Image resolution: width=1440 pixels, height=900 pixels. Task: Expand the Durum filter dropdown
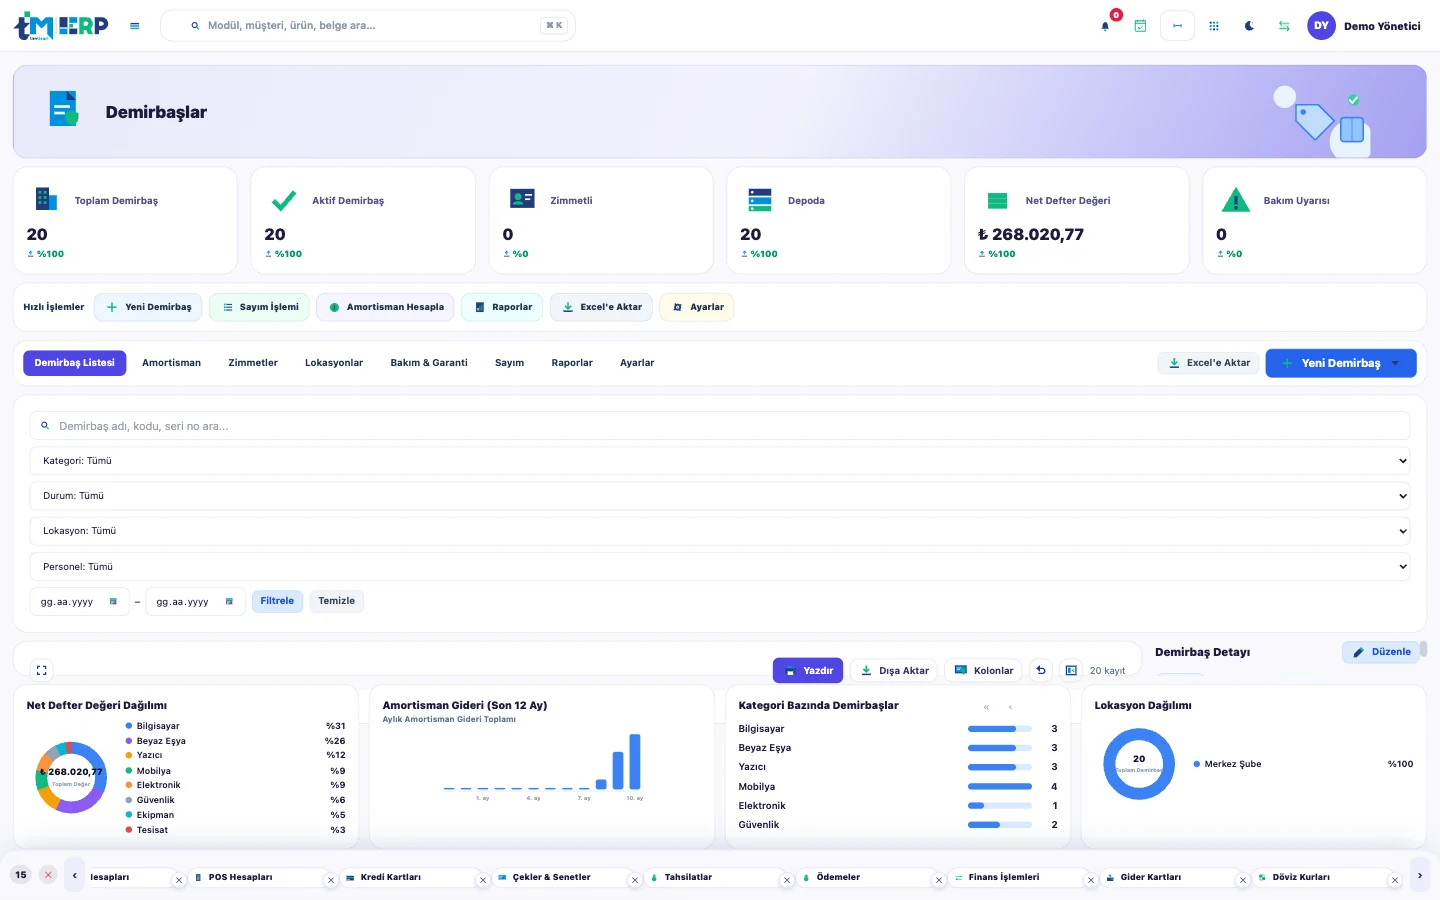(x=720, y=496)
